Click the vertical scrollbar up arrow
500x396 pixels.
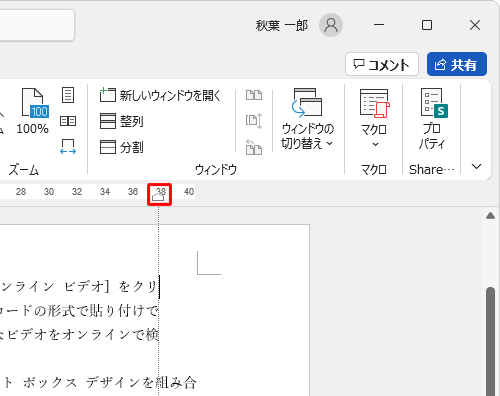click(490, 216)
